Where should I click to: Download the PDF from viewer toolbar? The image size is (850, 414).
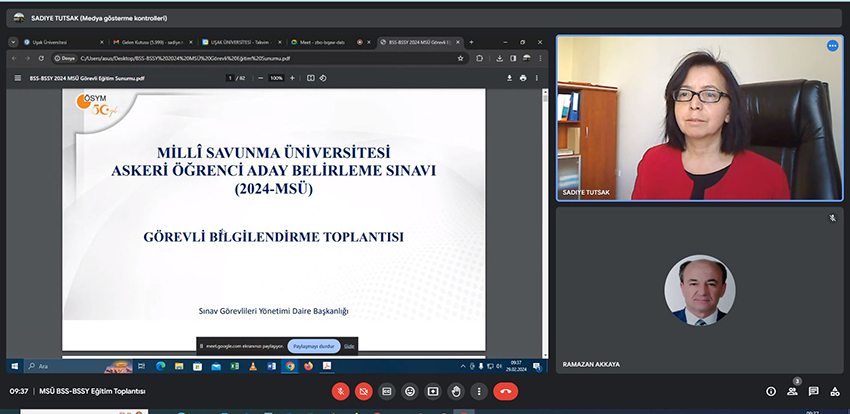pos(509,77)
